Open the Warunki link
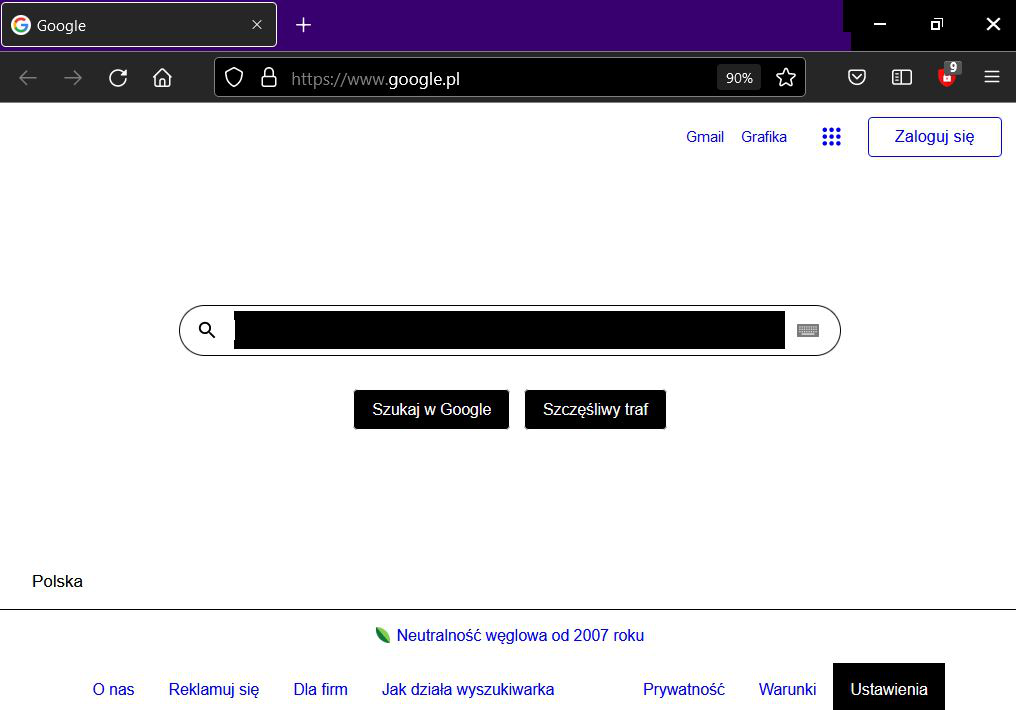The width and height of the screenshot is (1016, 710). 787,689
